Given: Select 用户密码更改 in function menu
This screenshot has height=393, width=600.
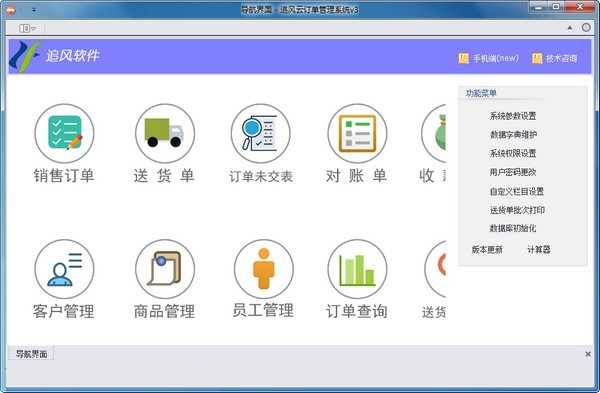Looking at the screenshot, I should point(513,172).
